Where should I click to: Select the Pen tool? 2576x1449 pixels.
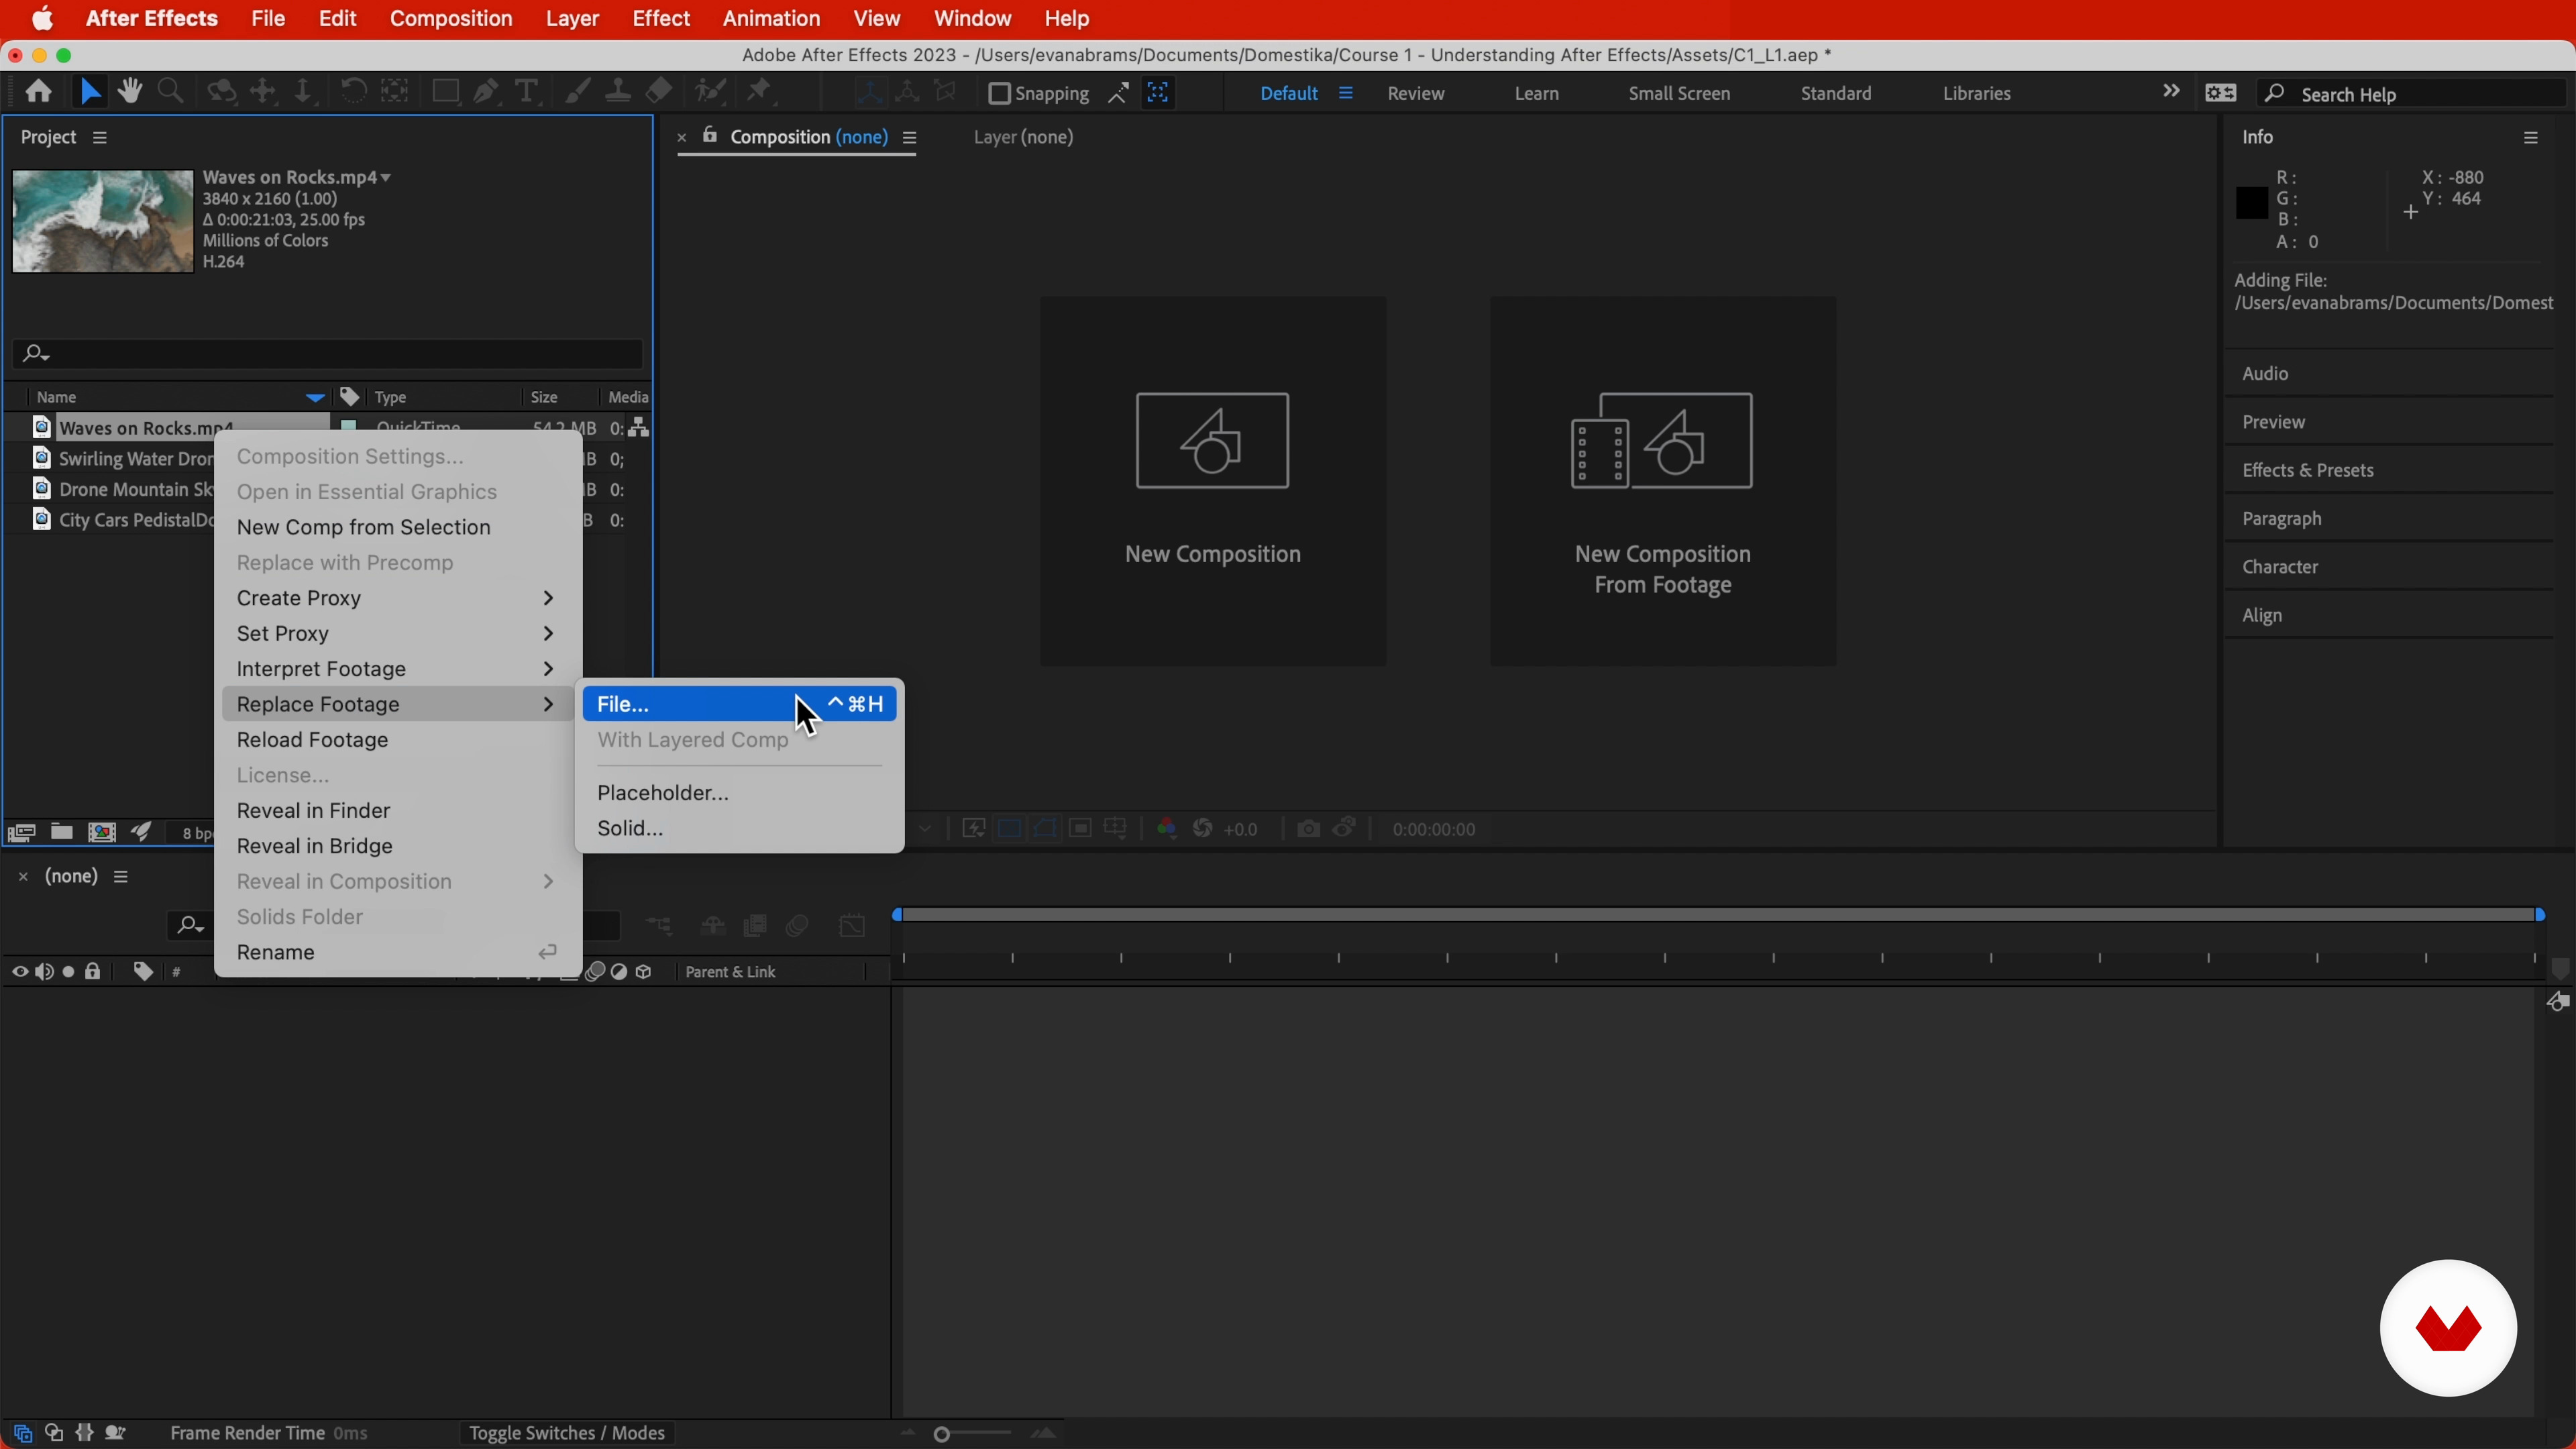pos(486,92)
